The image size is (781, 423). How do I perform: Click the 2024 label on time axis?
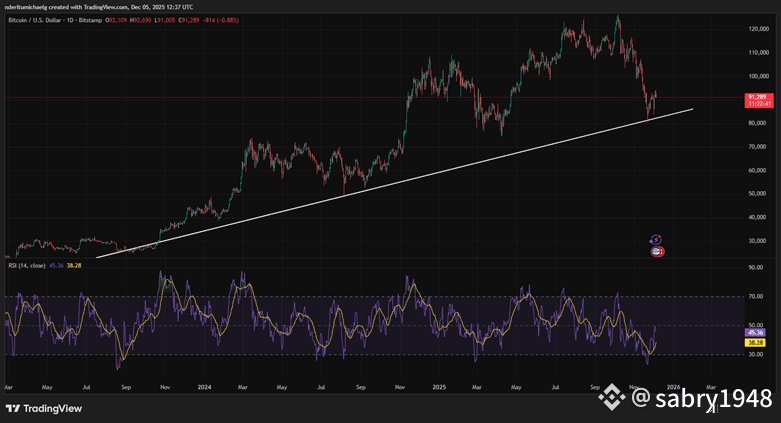(203, 385)
